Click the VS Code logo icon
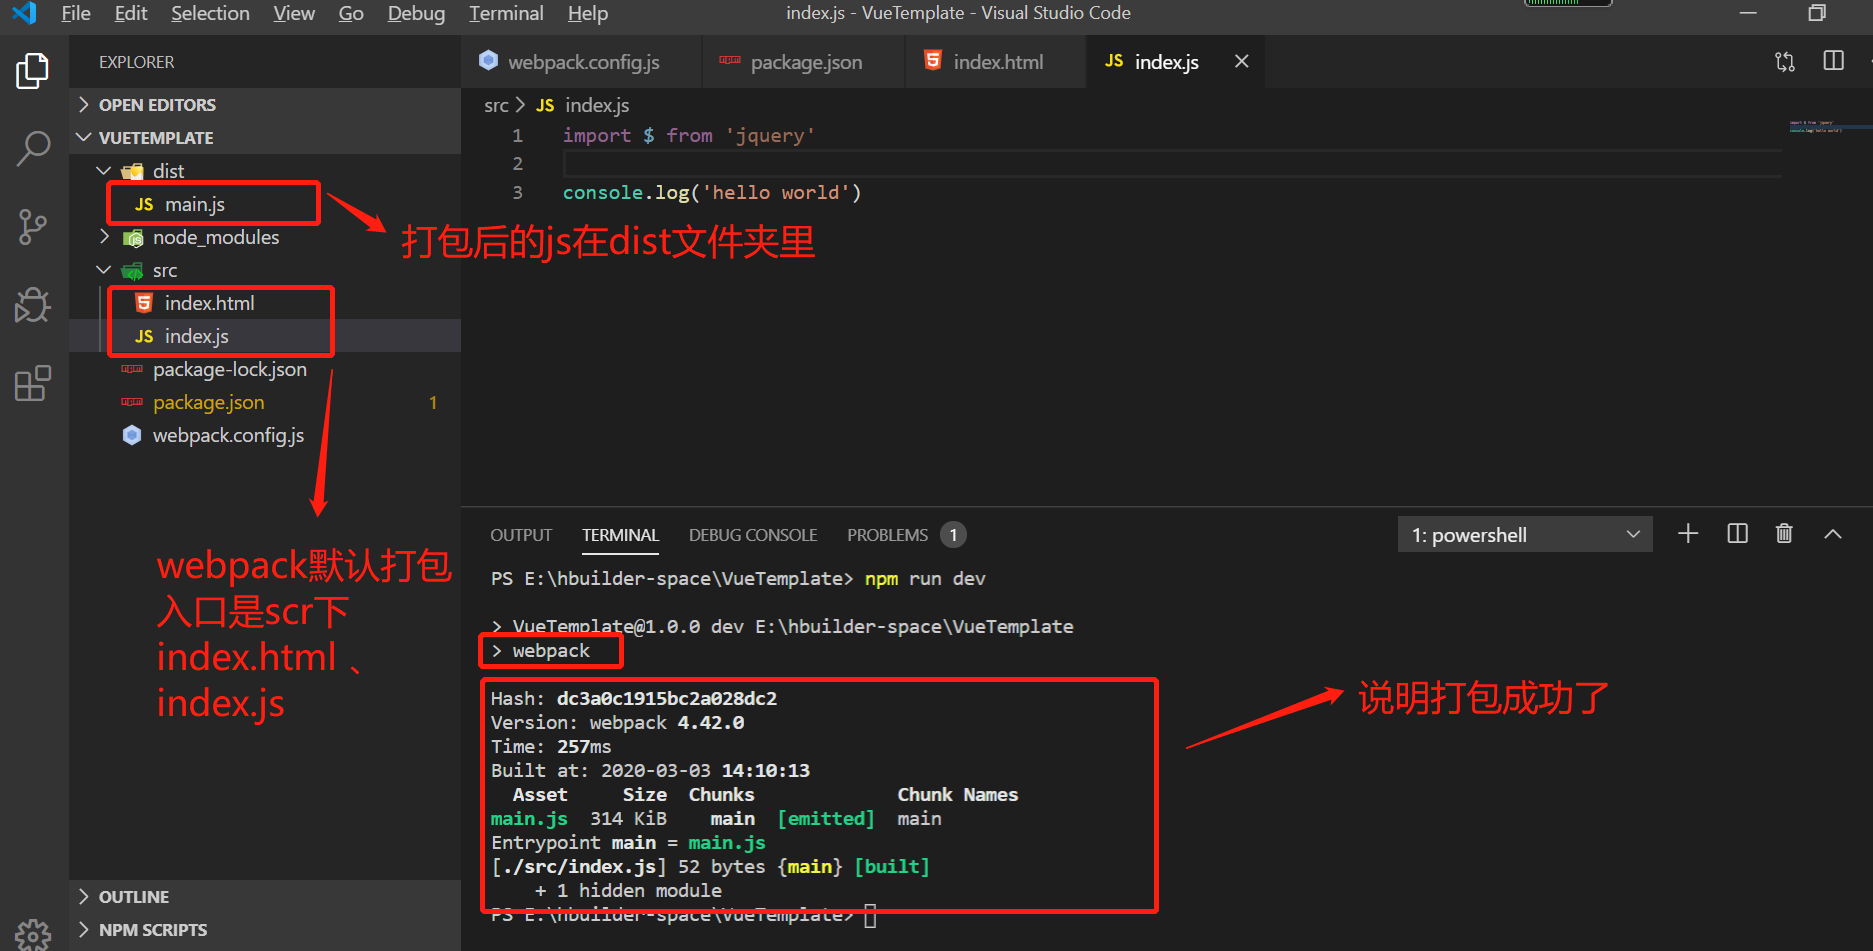Image resolution: width=1873 pixels, height=951 pixels. coord(24,13)
